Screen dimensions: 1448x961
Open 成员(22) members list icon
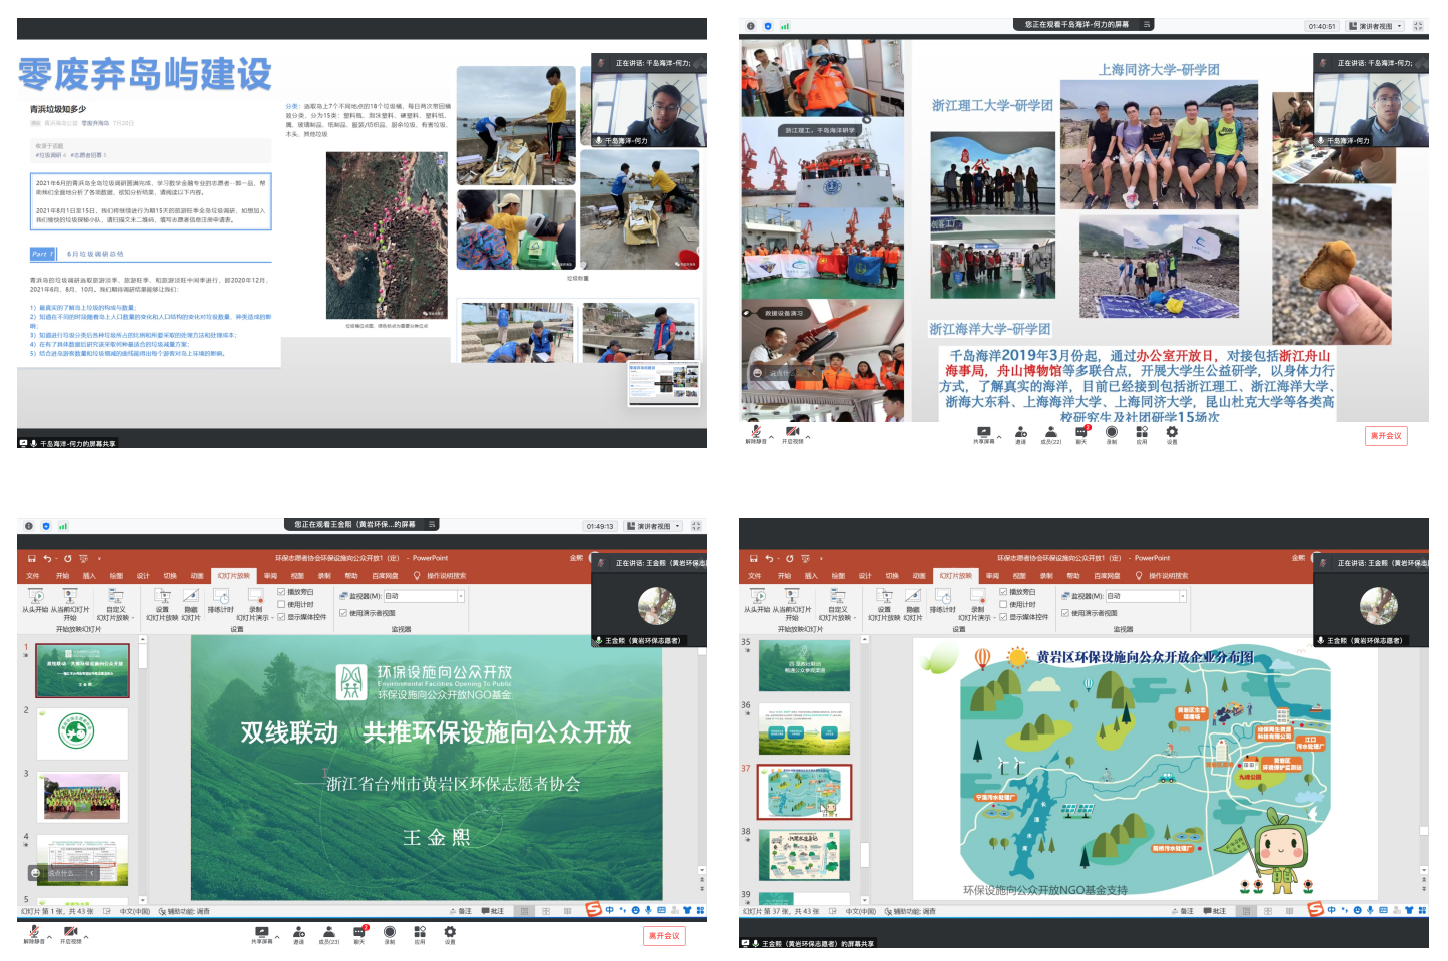tap(1051, 431)
